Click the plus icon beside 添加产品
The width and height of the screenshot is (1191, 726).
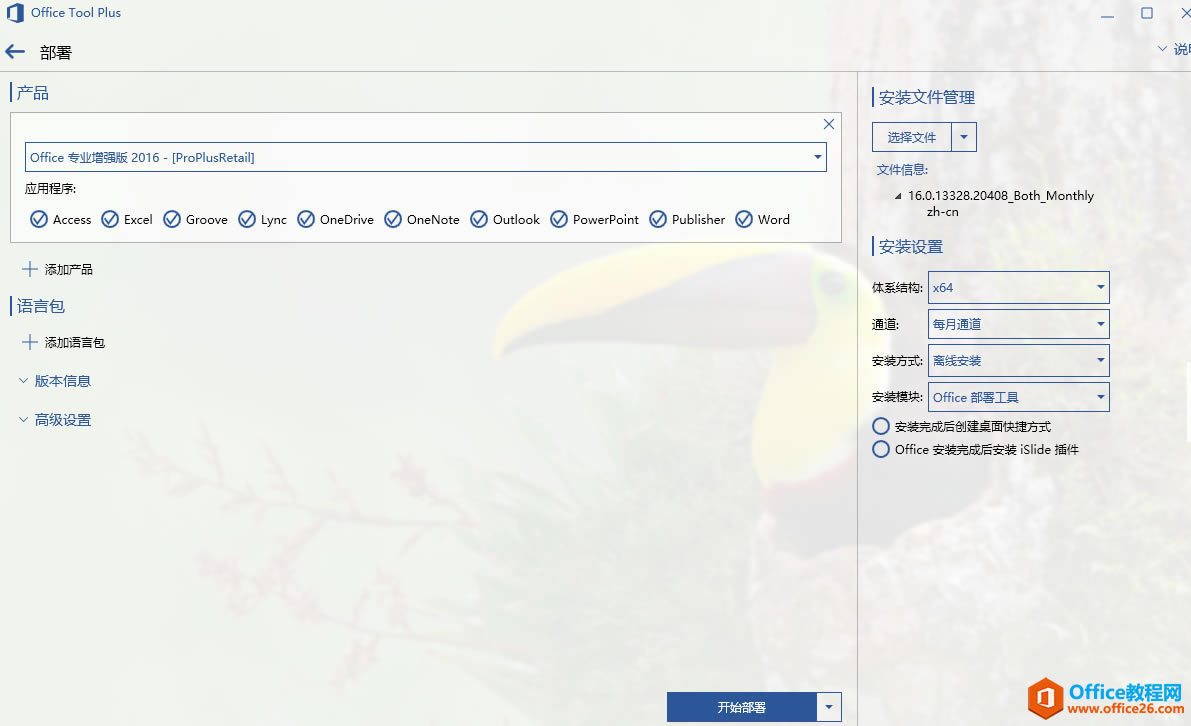pyautogui.click(x=30, y=269)
